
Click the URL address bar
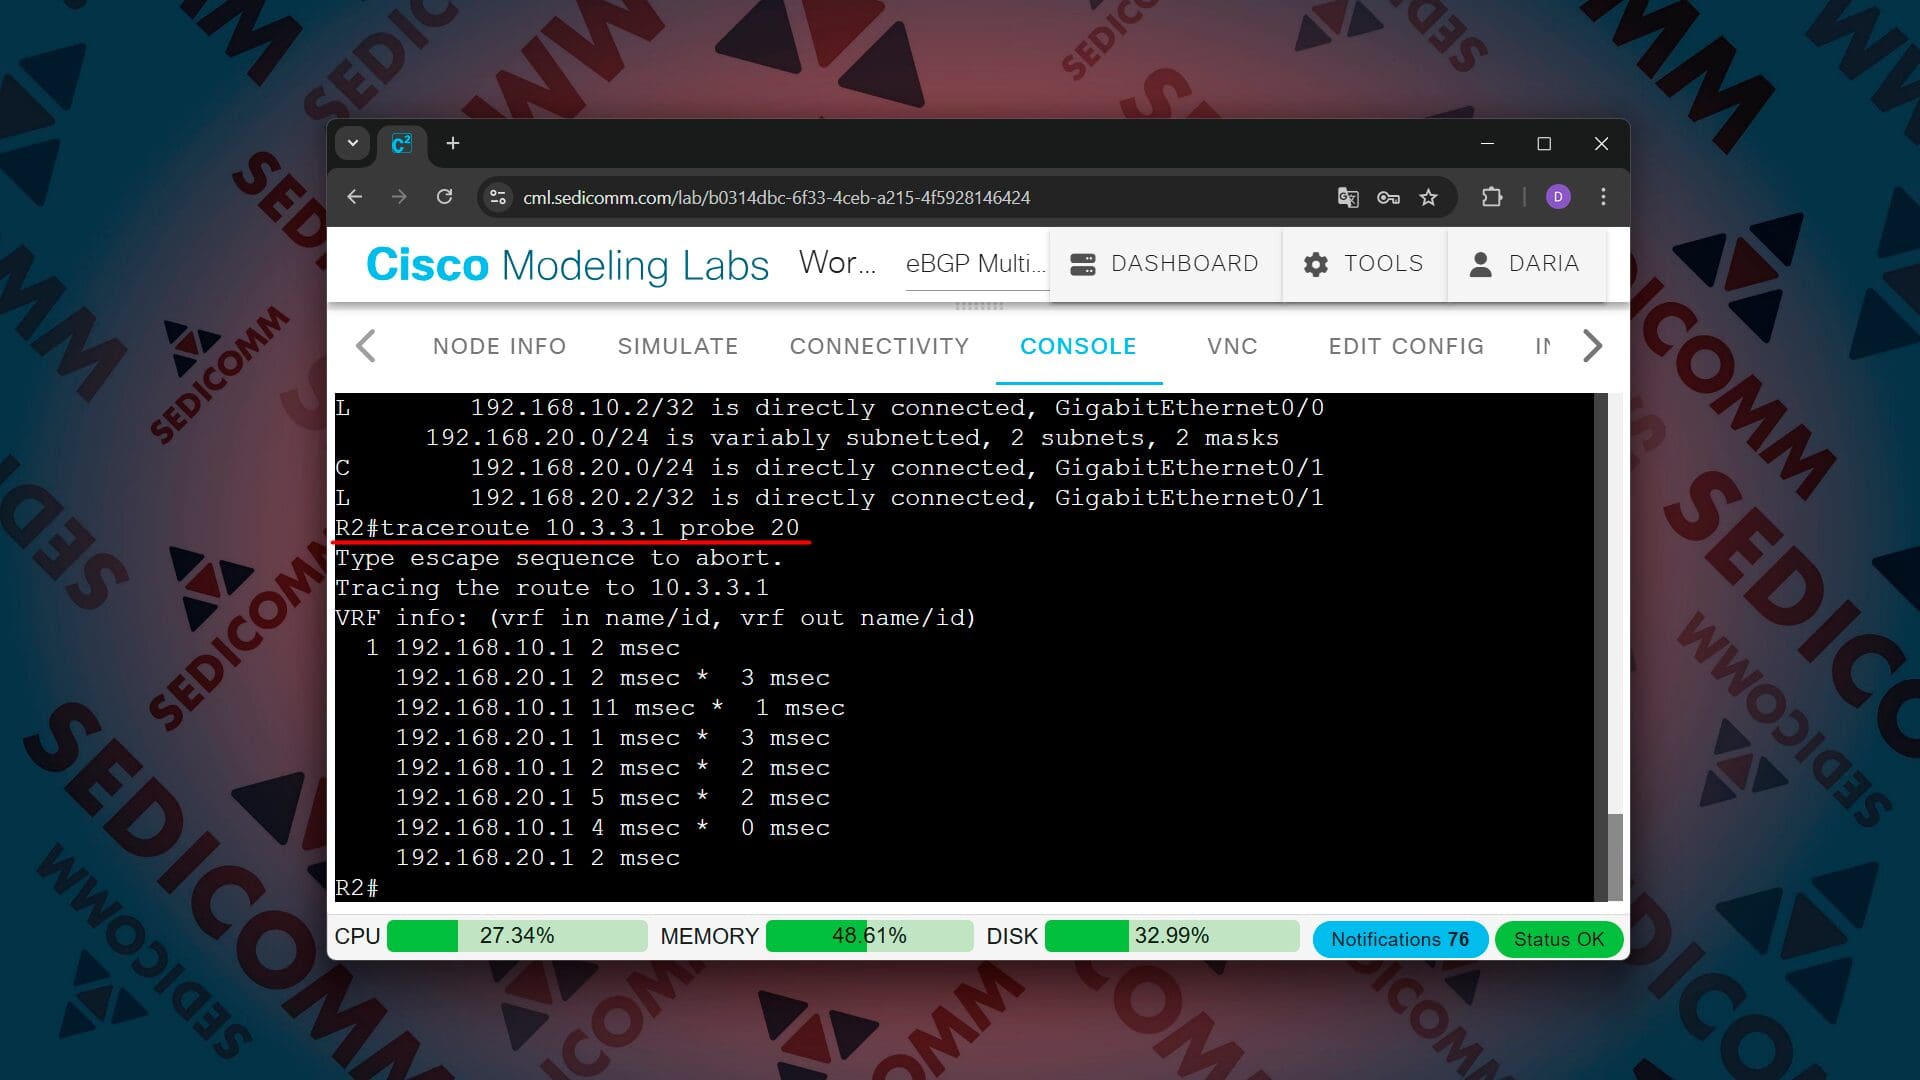point(776,197)
